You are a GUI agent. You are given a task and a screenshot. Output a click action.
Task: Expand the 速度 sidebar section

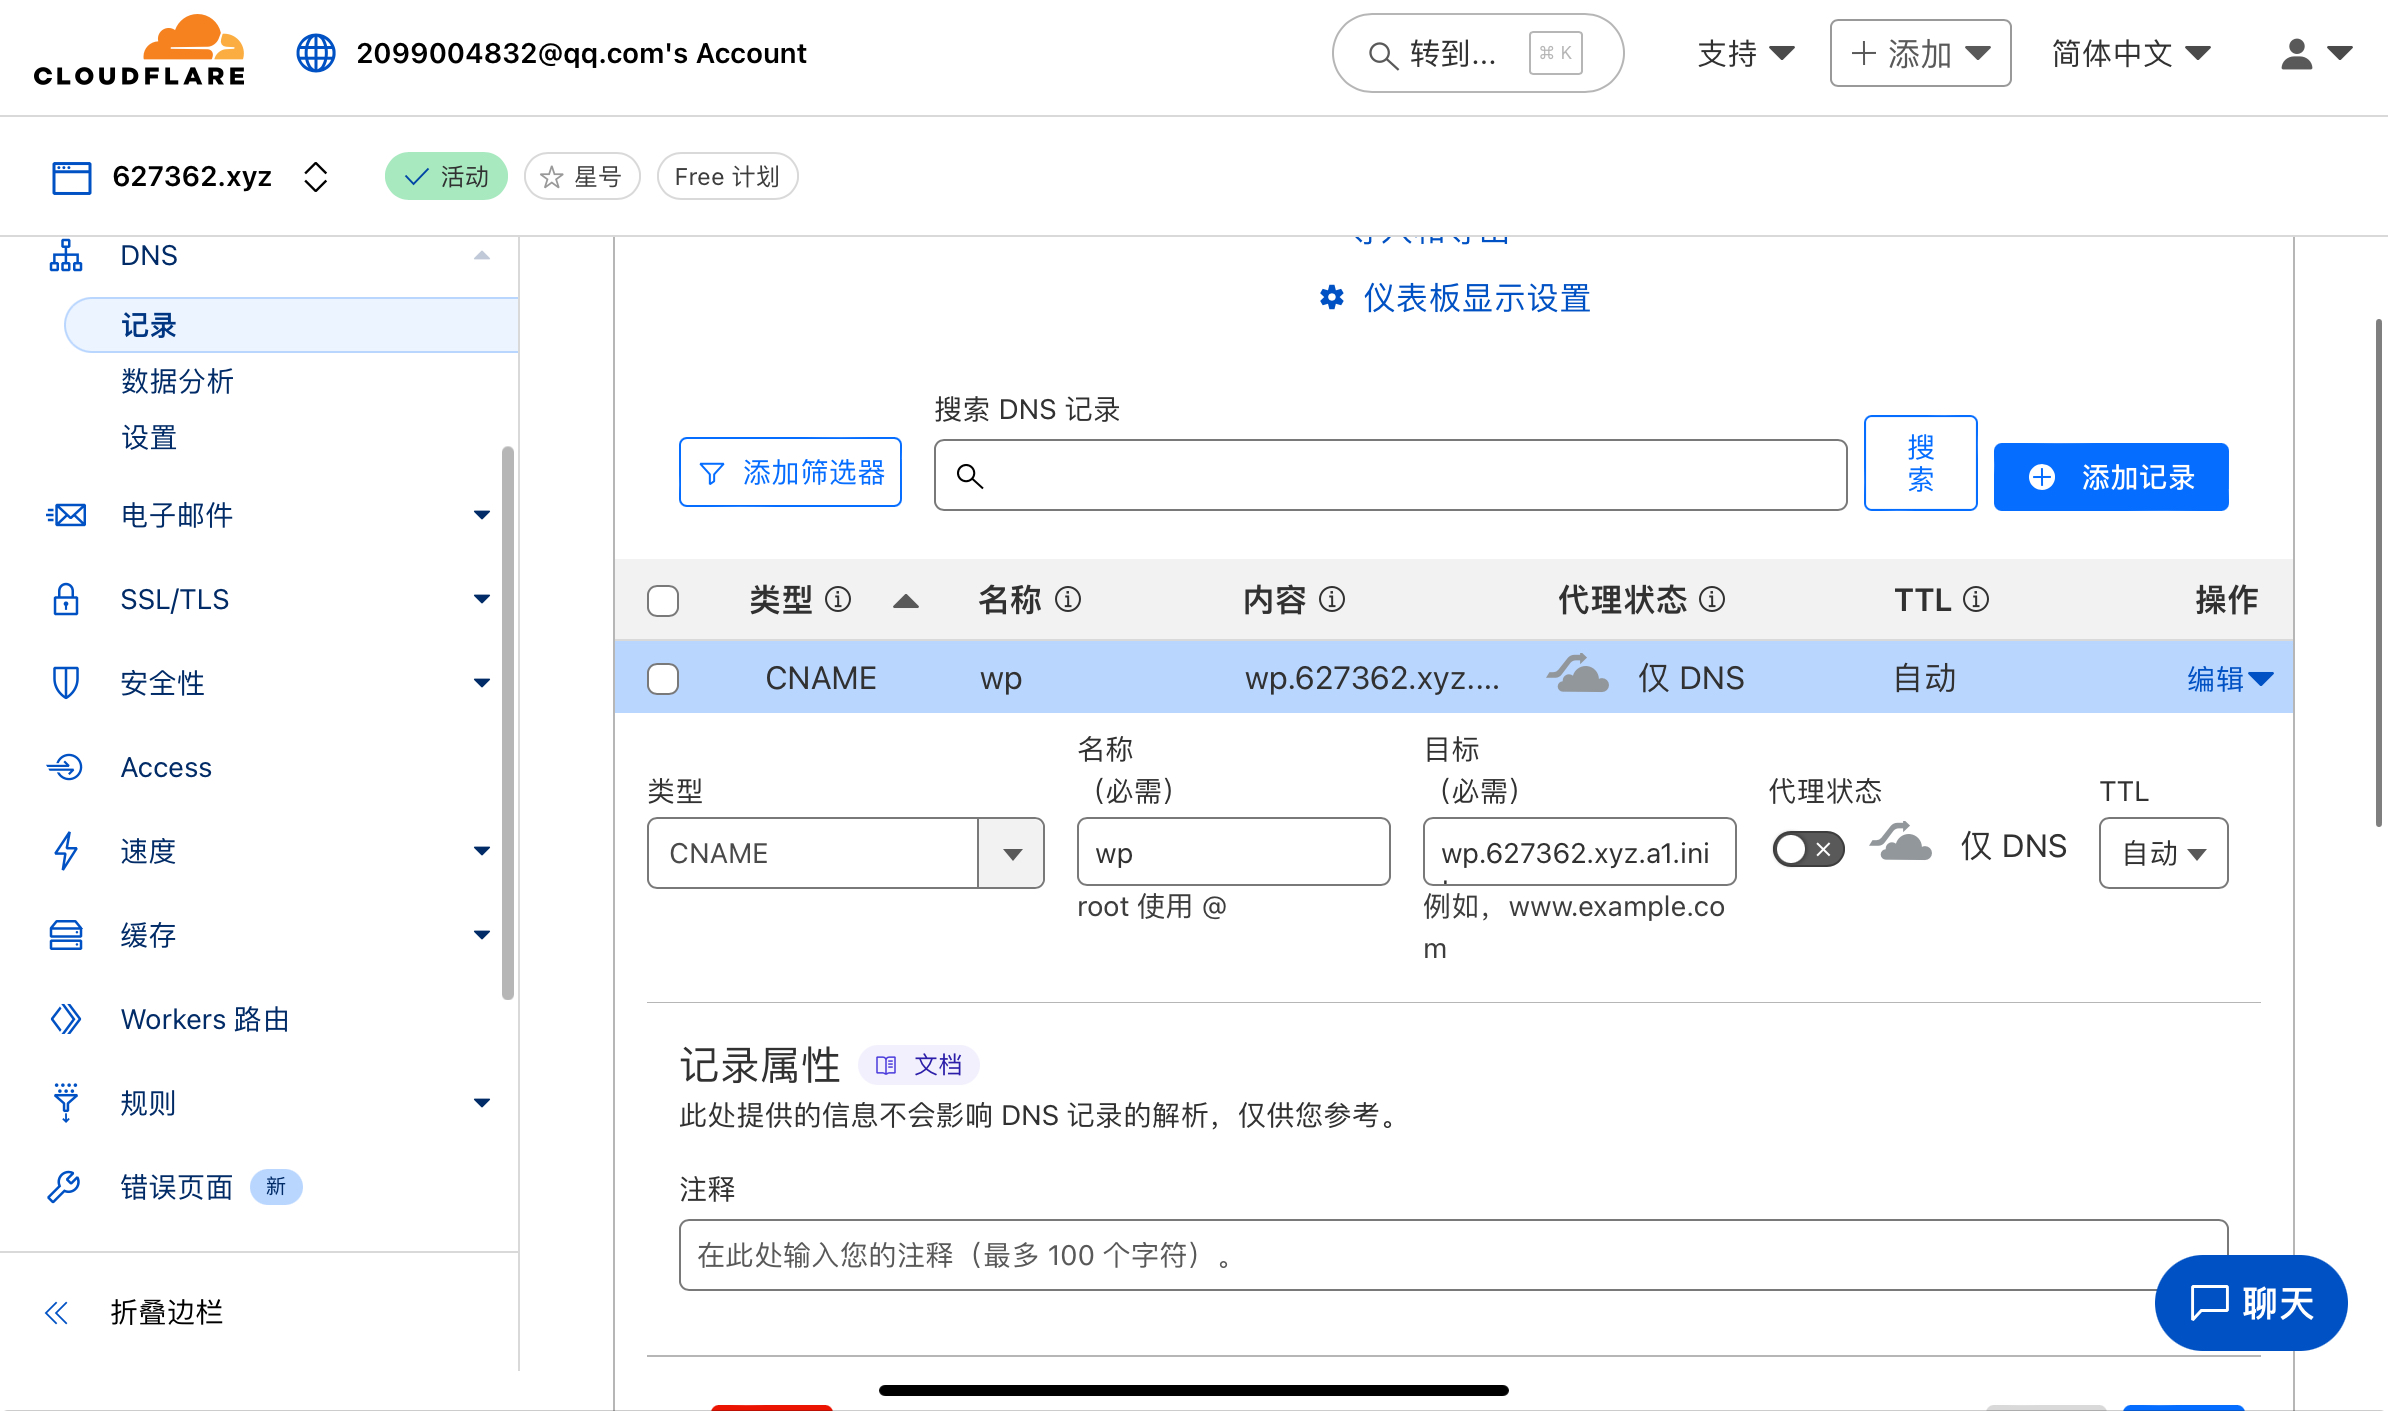(482, 851)
